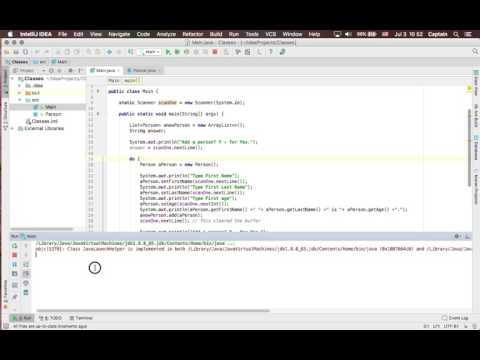Screen dimensions: 480x360
Task: Switch to the Person.java editor tab
Action: [144, 71]
